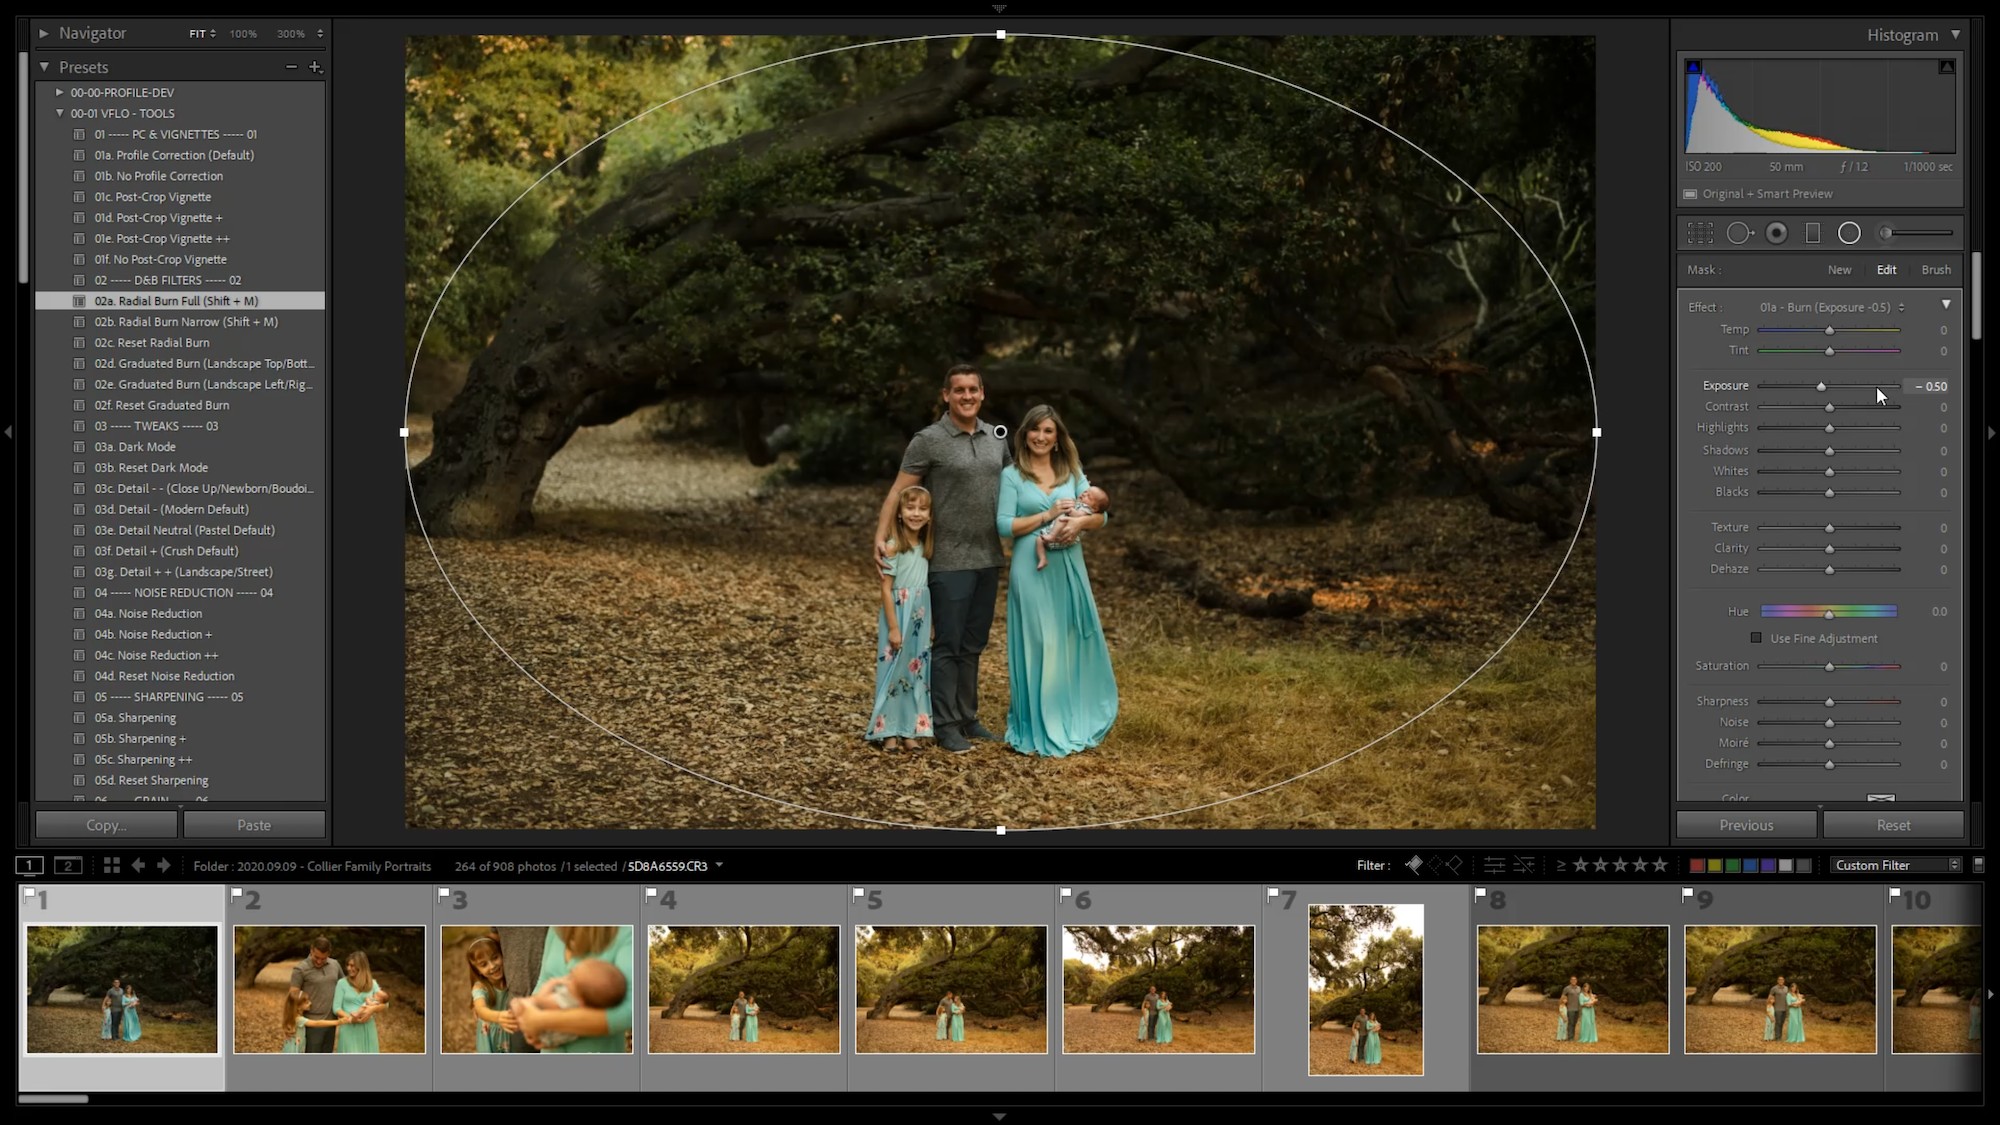The image size is (2000, 1125).
Task: Toggle the flagged photos filter
Action: [1414, 865]
